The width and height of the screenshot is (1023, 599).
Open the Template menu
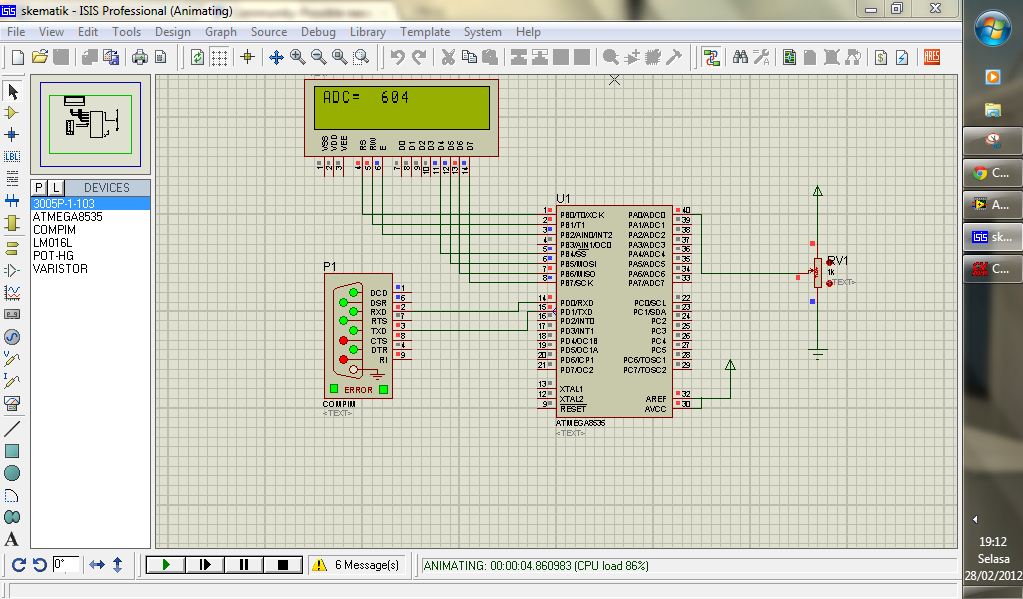click(425, 32)
